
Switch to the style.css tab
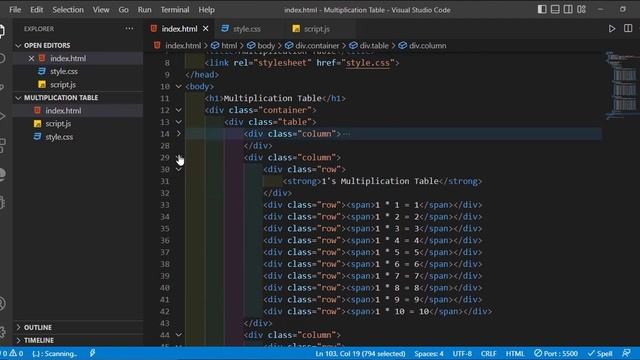[247, 29]
